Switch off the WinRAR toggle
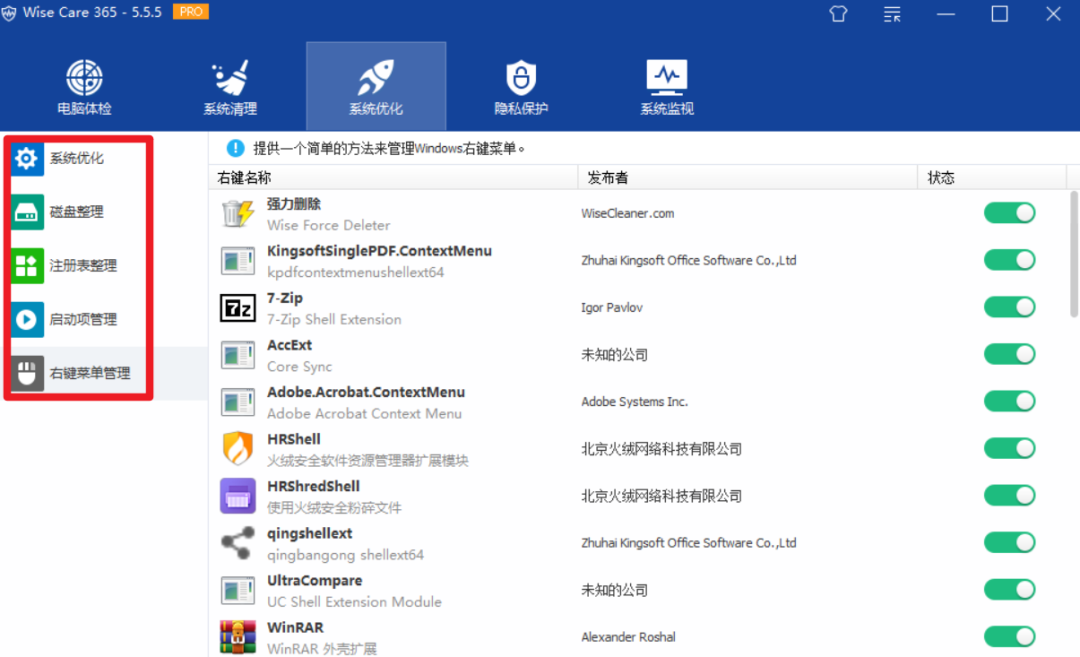 pyautogui.click(x=1009, y=636)
